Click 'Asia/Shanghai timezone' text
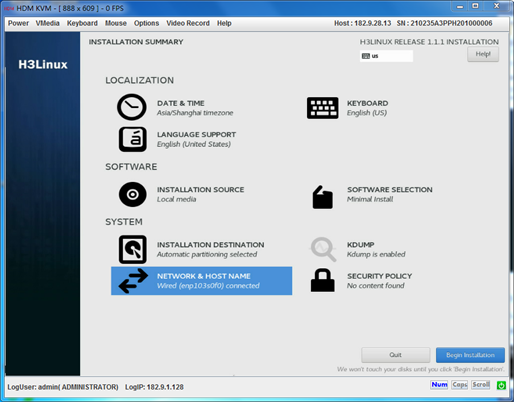Screen dimensions: 514x402 [x=195, y=113]
